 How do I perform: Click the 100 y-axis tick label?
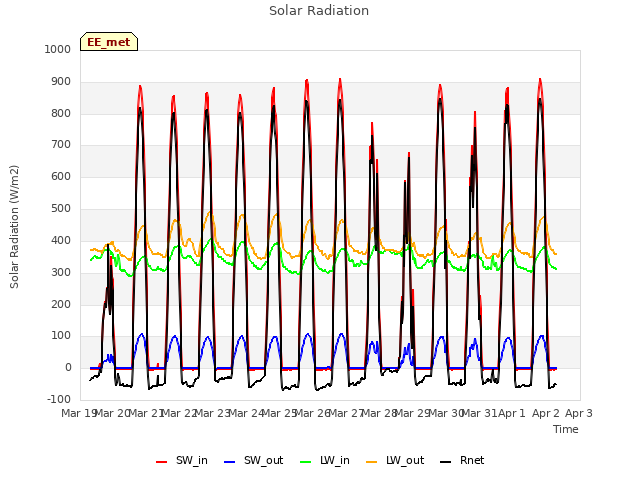61,336
